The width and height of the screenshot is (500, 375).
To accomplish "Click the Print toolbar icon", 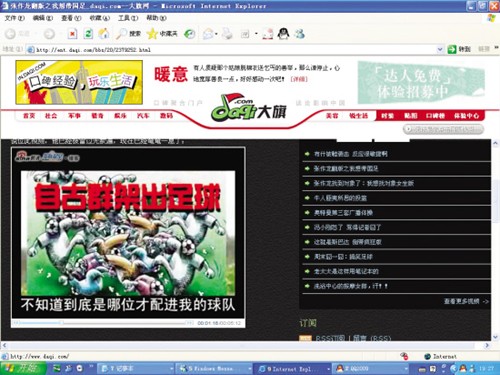I will 227,34.
